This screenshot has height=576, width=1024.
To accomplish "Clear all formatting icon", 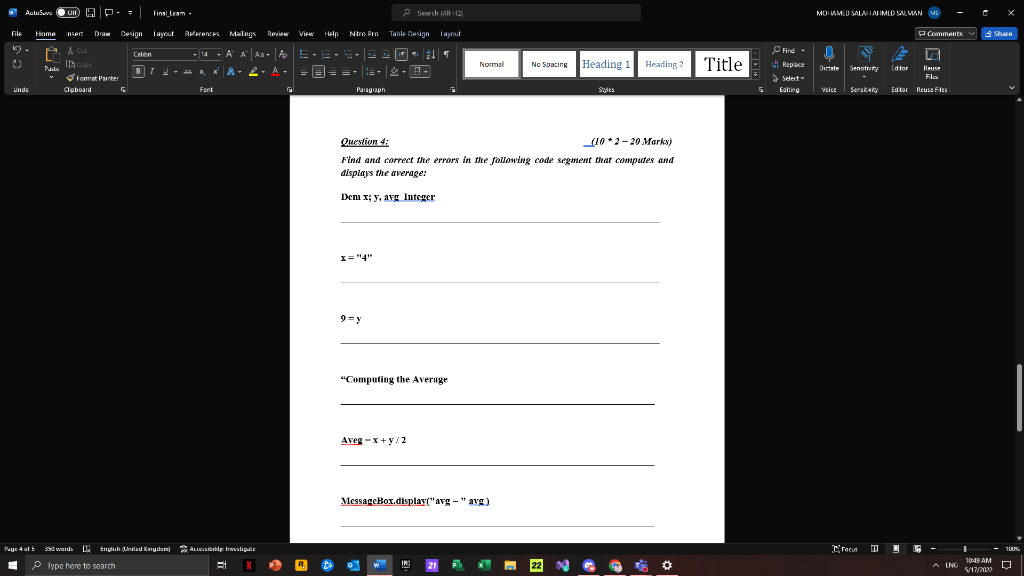I will click(x=283, y=54).
